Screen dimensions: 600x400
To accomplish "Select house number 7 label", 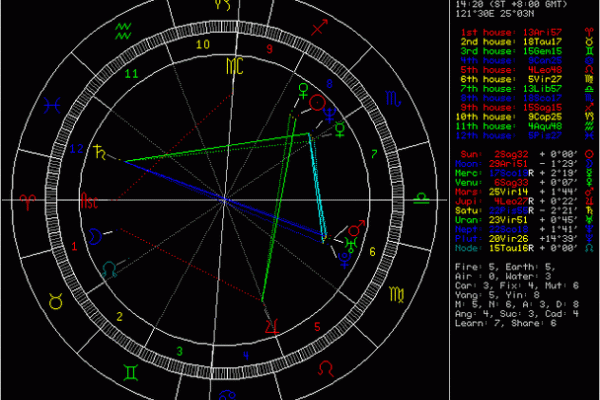I will 373,152.
